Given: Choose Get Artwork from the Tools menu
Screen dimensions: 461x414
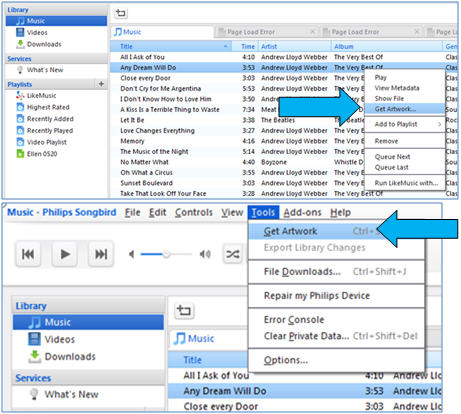Looking at the screenshot, I should click(337, 231).
